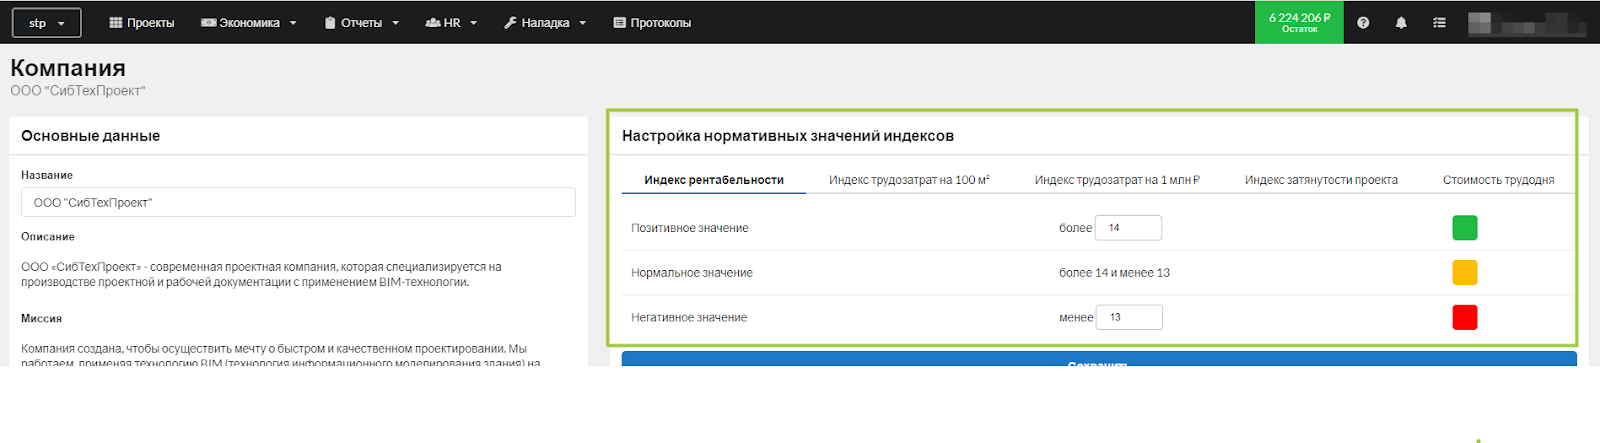Open the notifications bell icon
The height and width of the screenshot is (443, 1600).
(1401, 22)
